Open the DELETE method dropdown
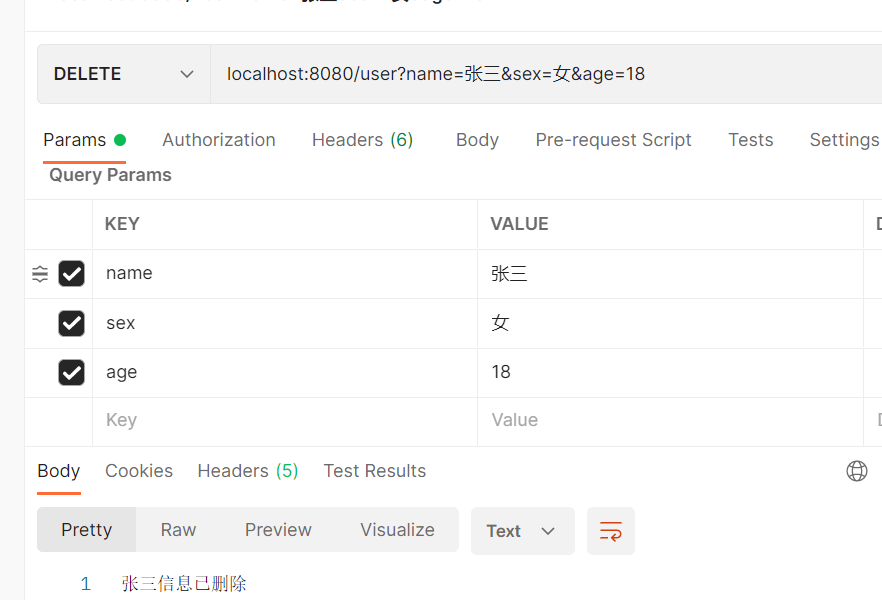882x600 pixels. [124, 74]
